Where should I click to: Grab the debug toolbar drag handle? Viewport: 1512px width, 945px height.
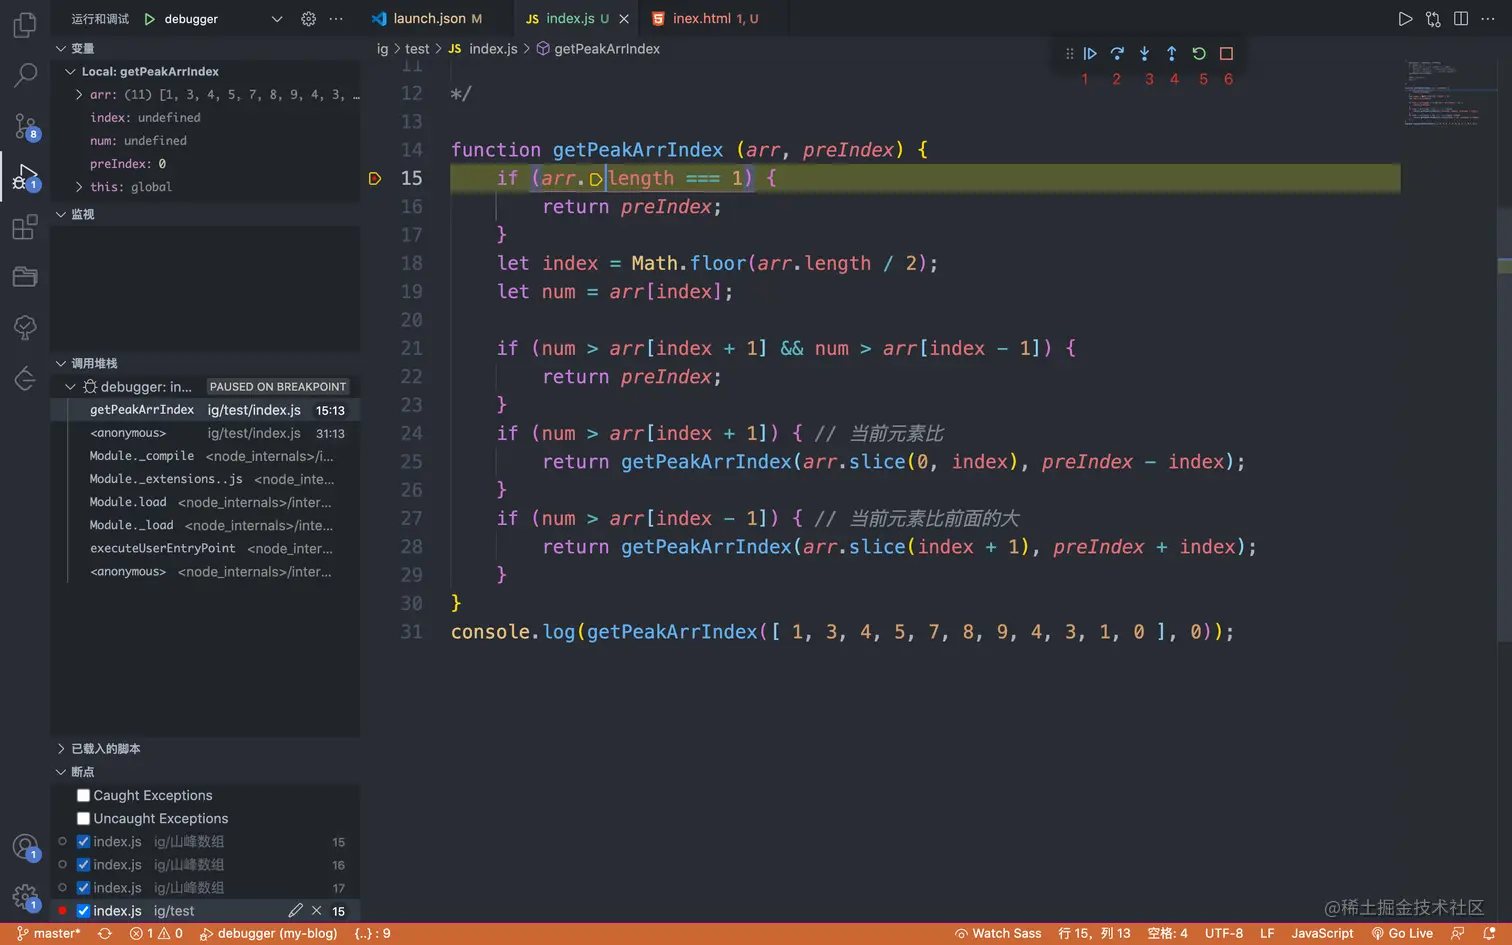1069,54
